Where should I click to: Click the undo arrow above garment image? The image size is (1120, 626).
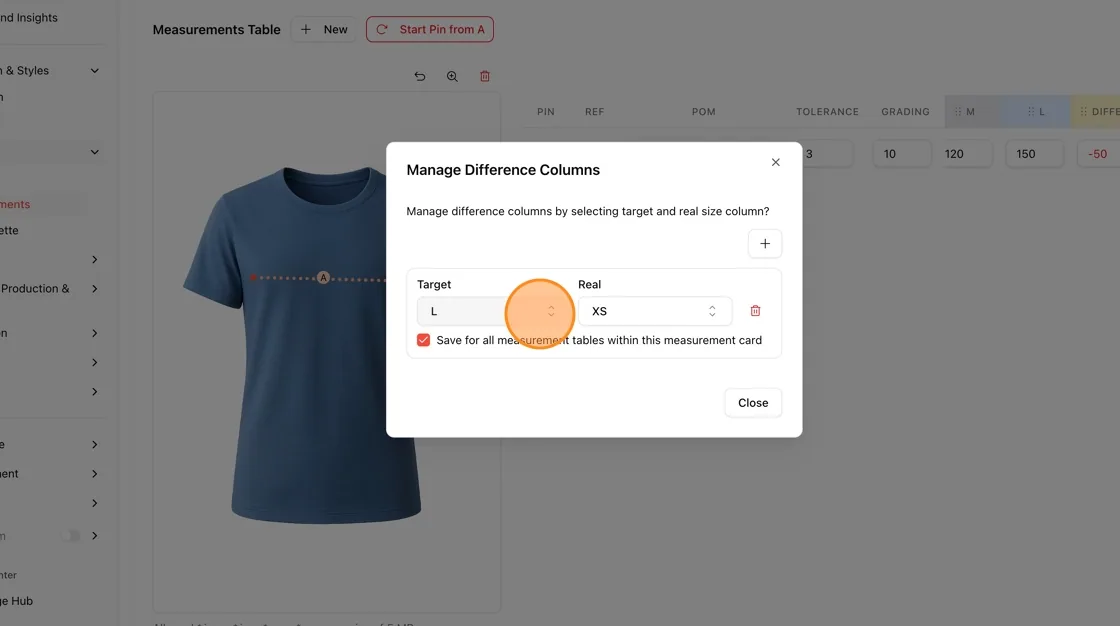click(x=420, y=76)
